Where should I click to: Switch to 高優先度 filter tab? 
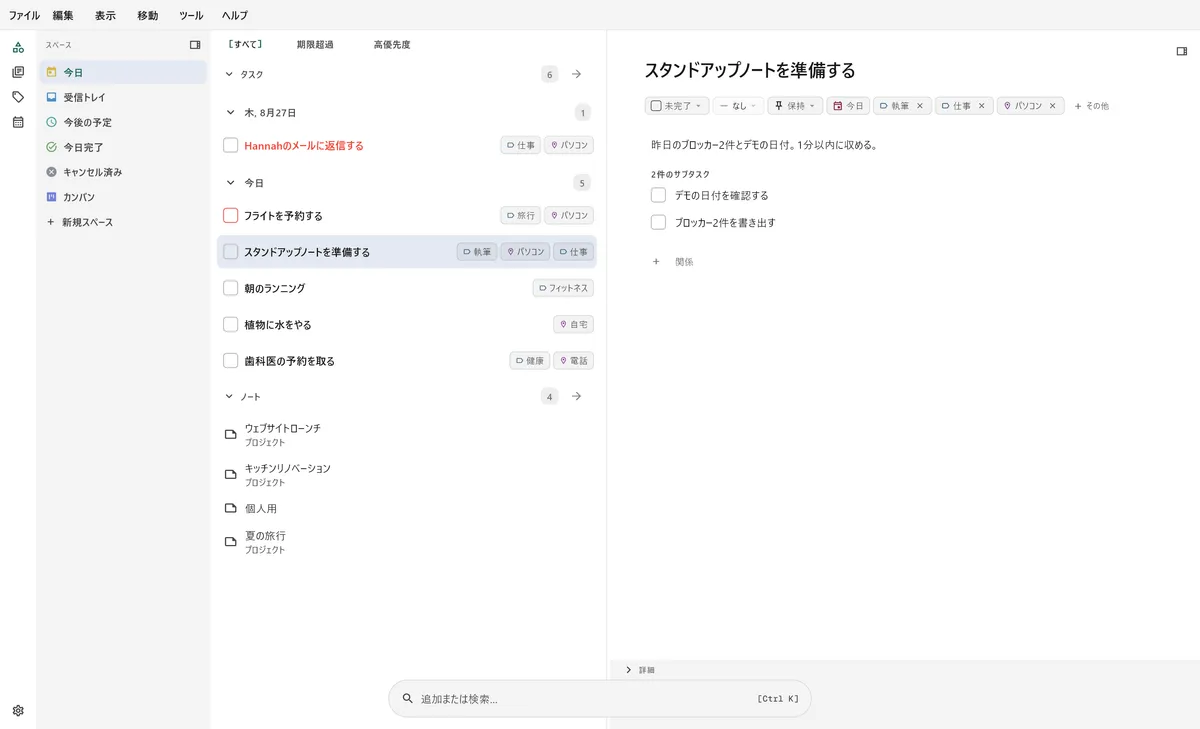click(x=392, y=44)
